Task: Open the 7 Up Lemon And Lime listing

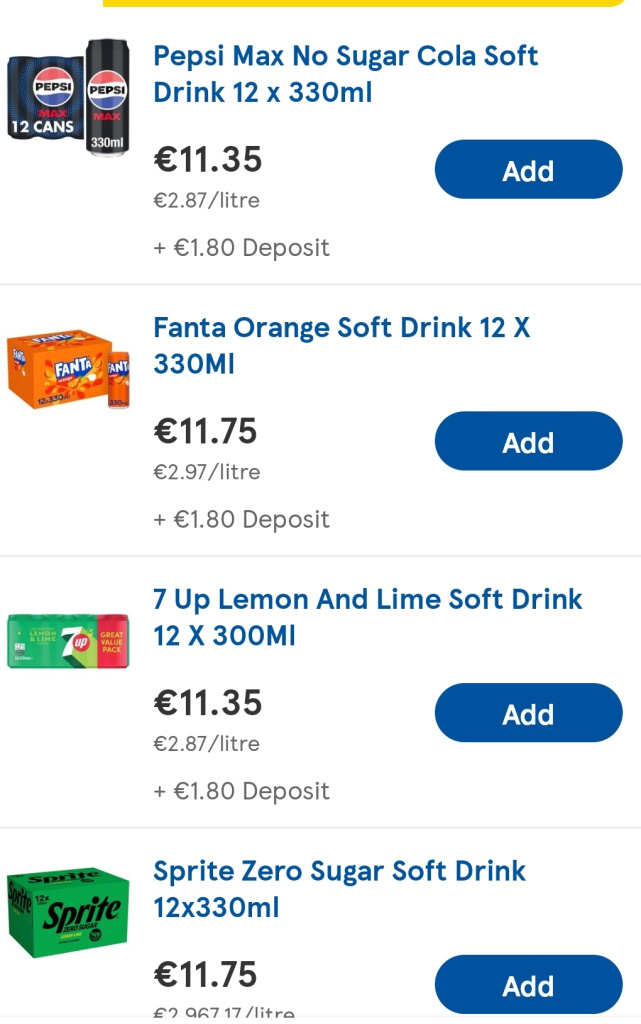Action: point(367,617)
